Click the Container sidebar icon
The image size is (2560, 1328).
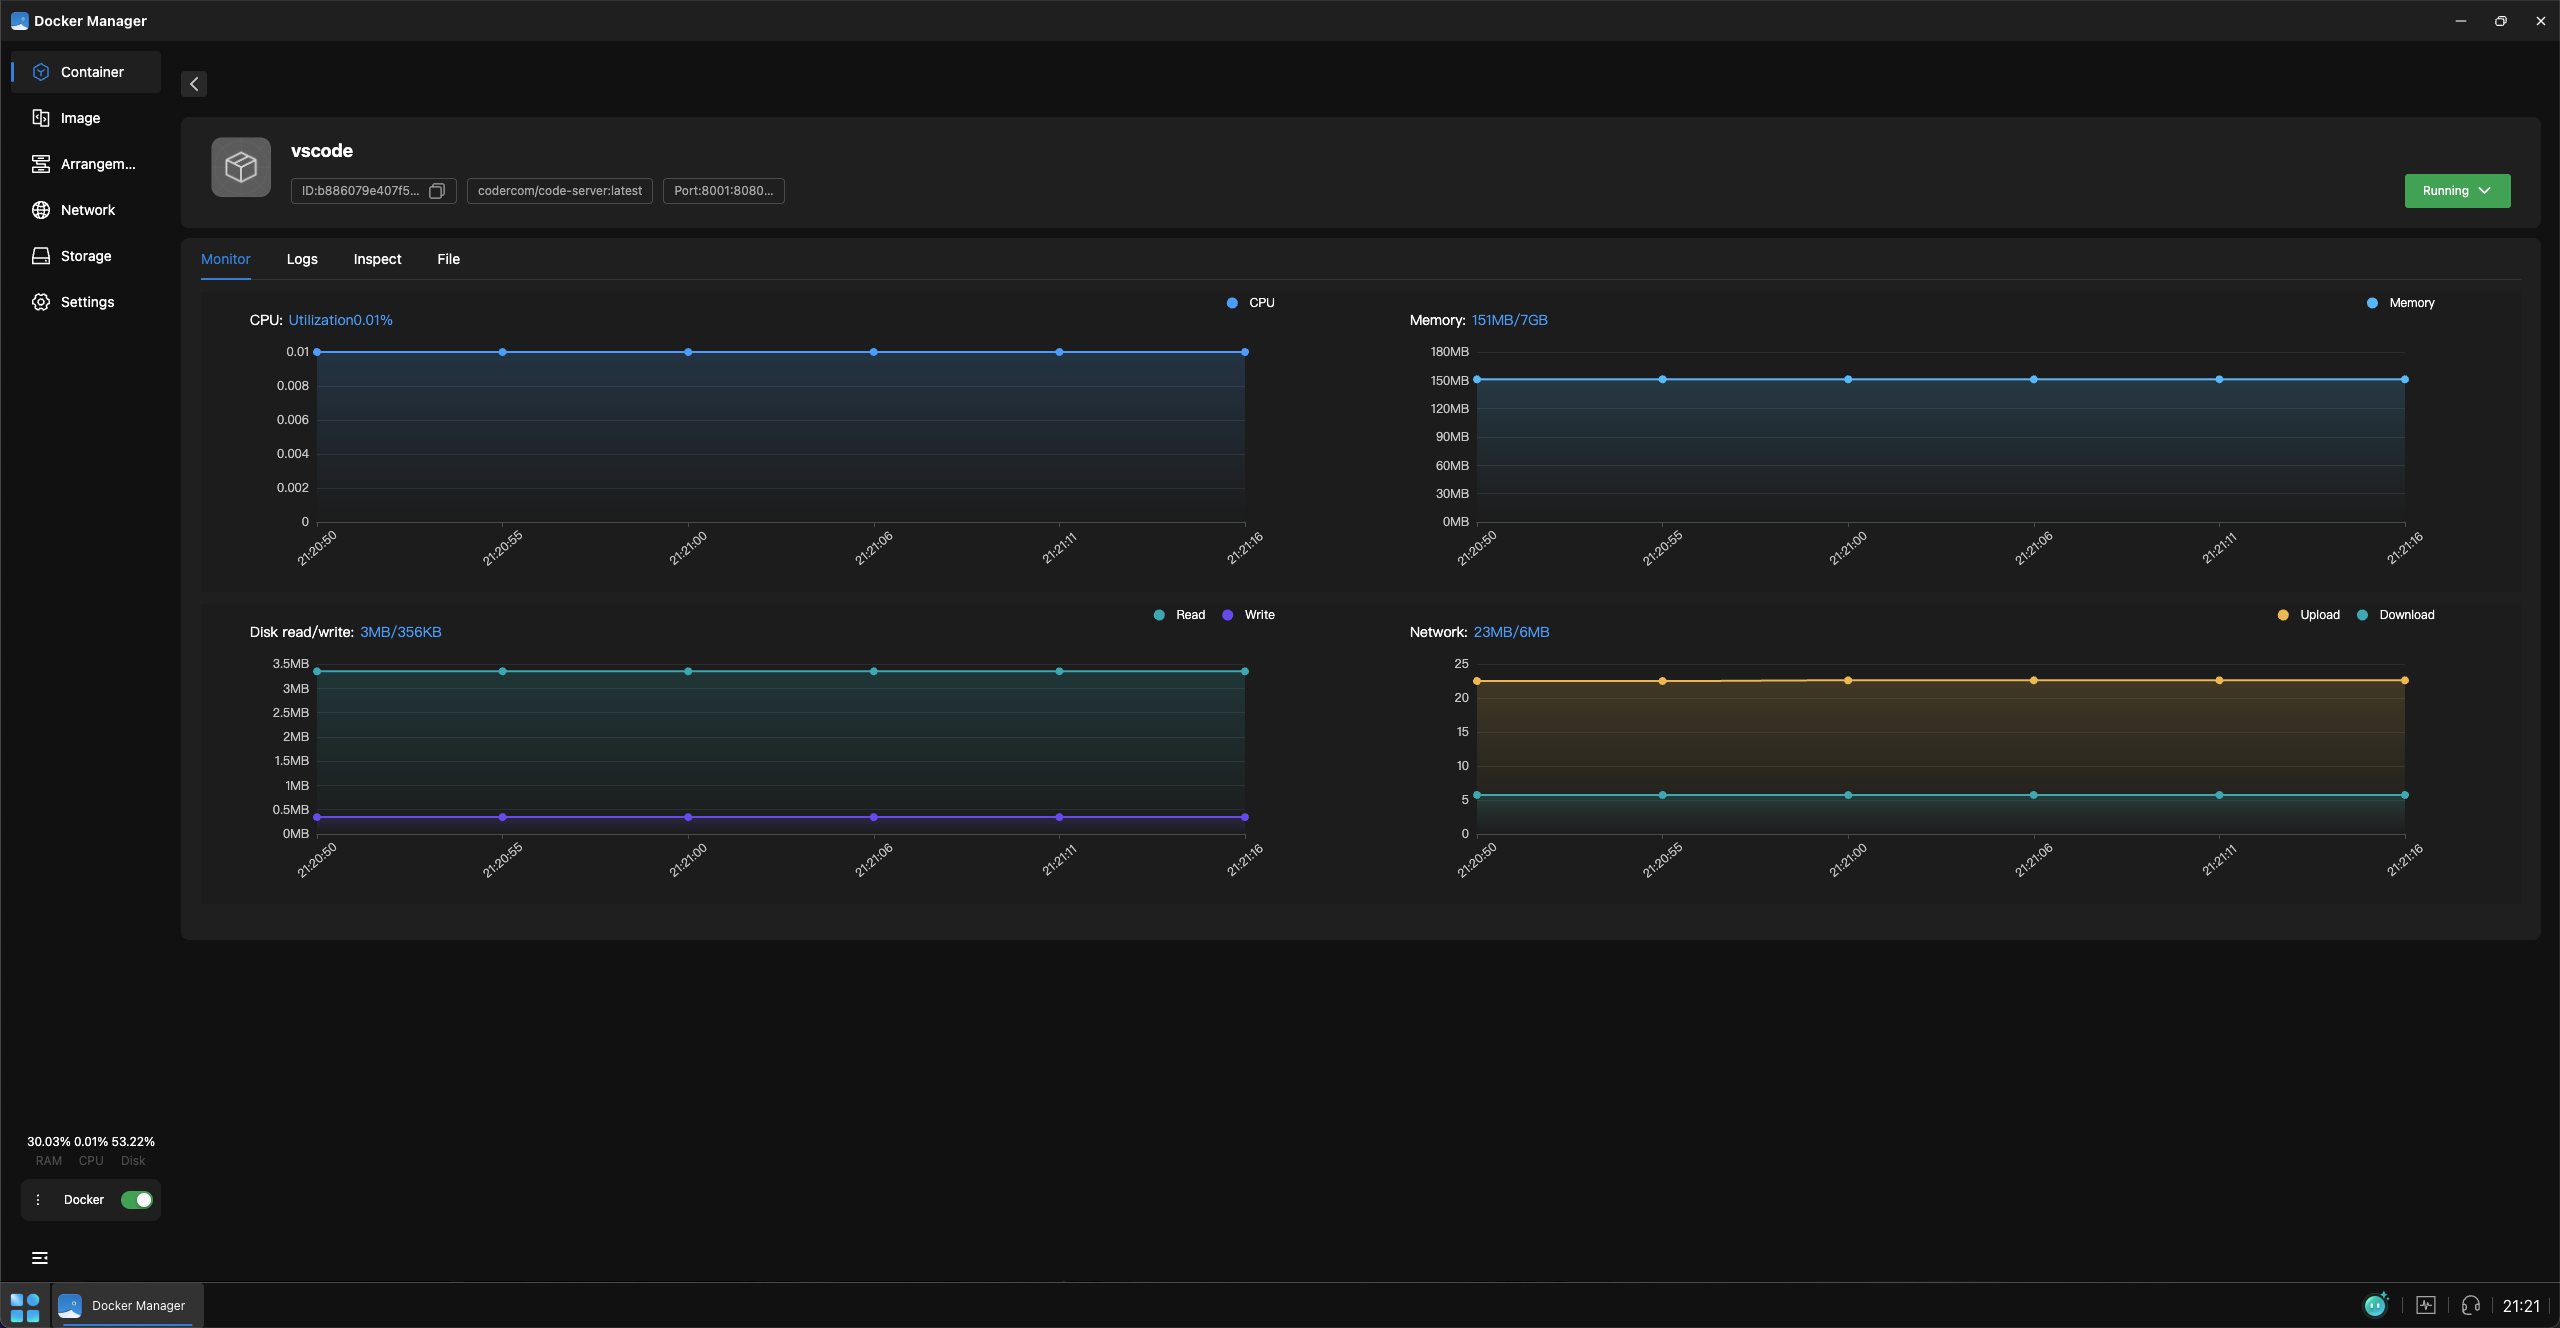pyautogui.click(x=41, y=72)
